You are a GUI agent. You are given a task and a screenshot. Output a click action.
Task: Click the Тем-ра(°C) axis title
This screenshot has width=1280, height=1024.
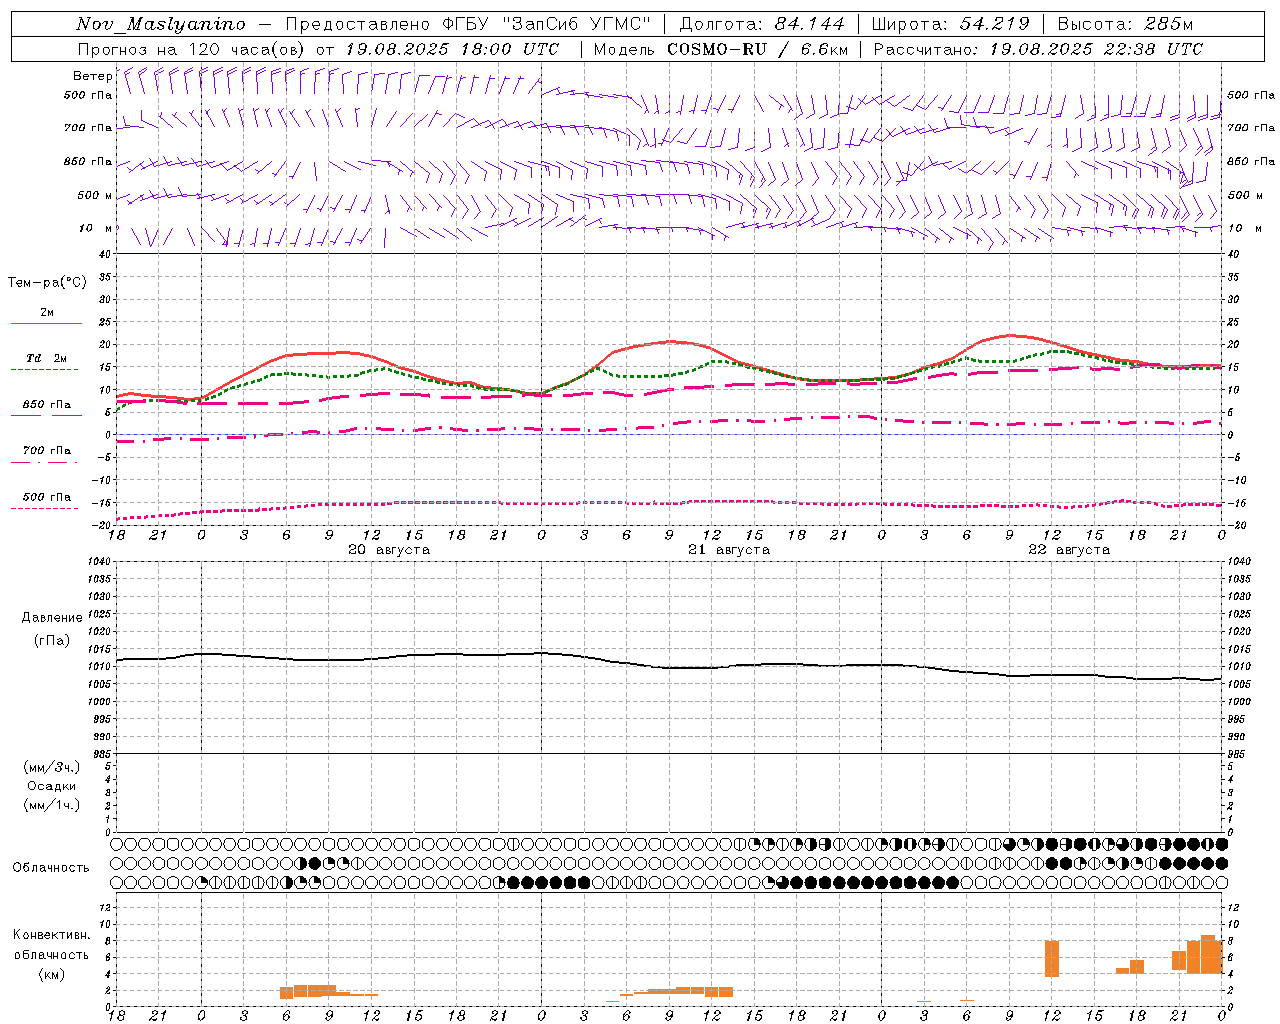point(47,282)
